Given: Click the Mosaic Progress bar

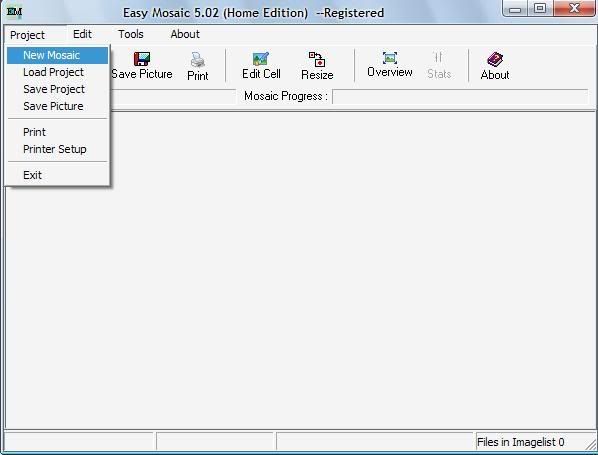Looking at the screenshot, I should [460, 96].
